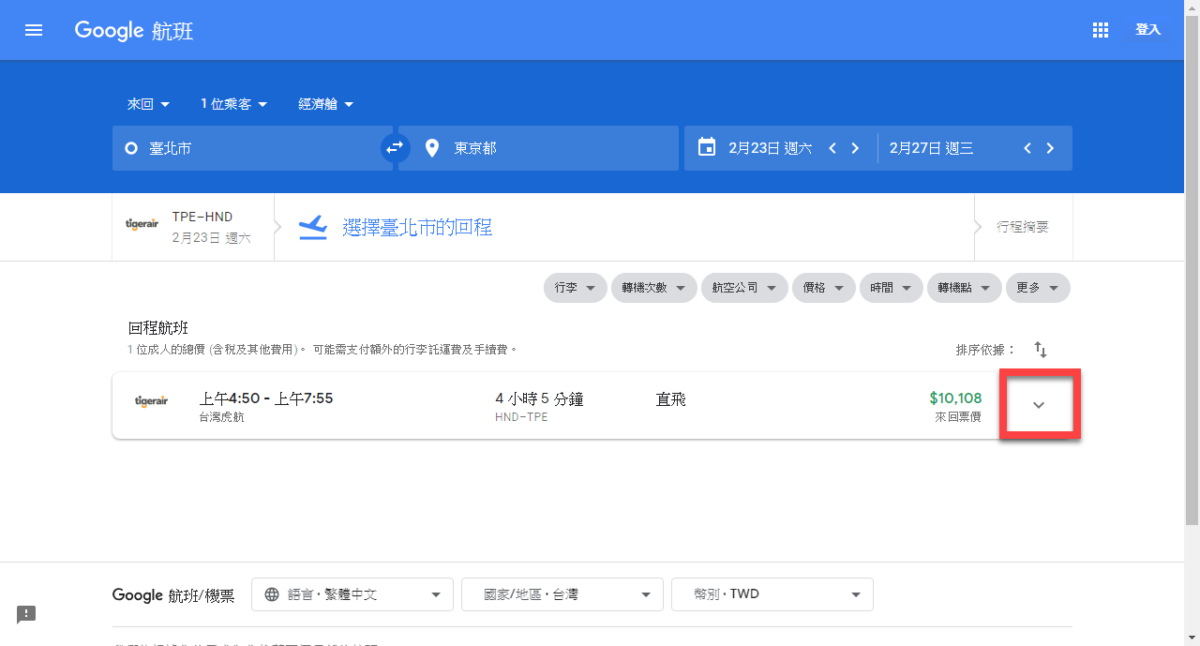This screenshot has height=646, width=1200.
Task: Click the sort order arrows icon
Action: click(x=1040, y=350)
